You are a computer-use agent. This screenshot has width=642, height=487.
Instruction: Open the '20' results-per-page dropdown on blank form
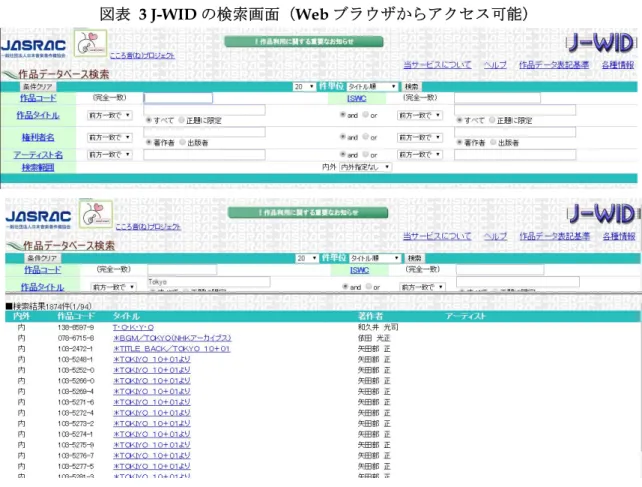(x=304, y=86)
